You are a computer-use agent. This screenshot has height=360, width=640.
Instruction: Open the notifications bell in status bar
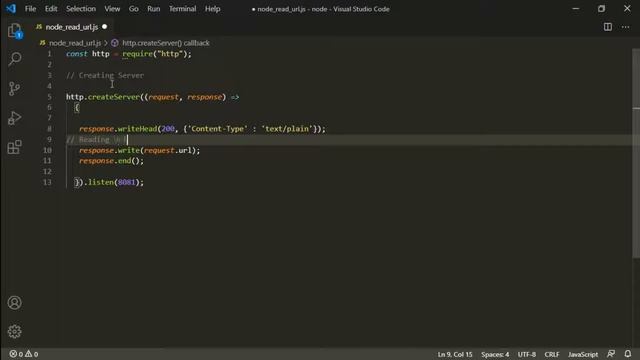pos(628,353)
